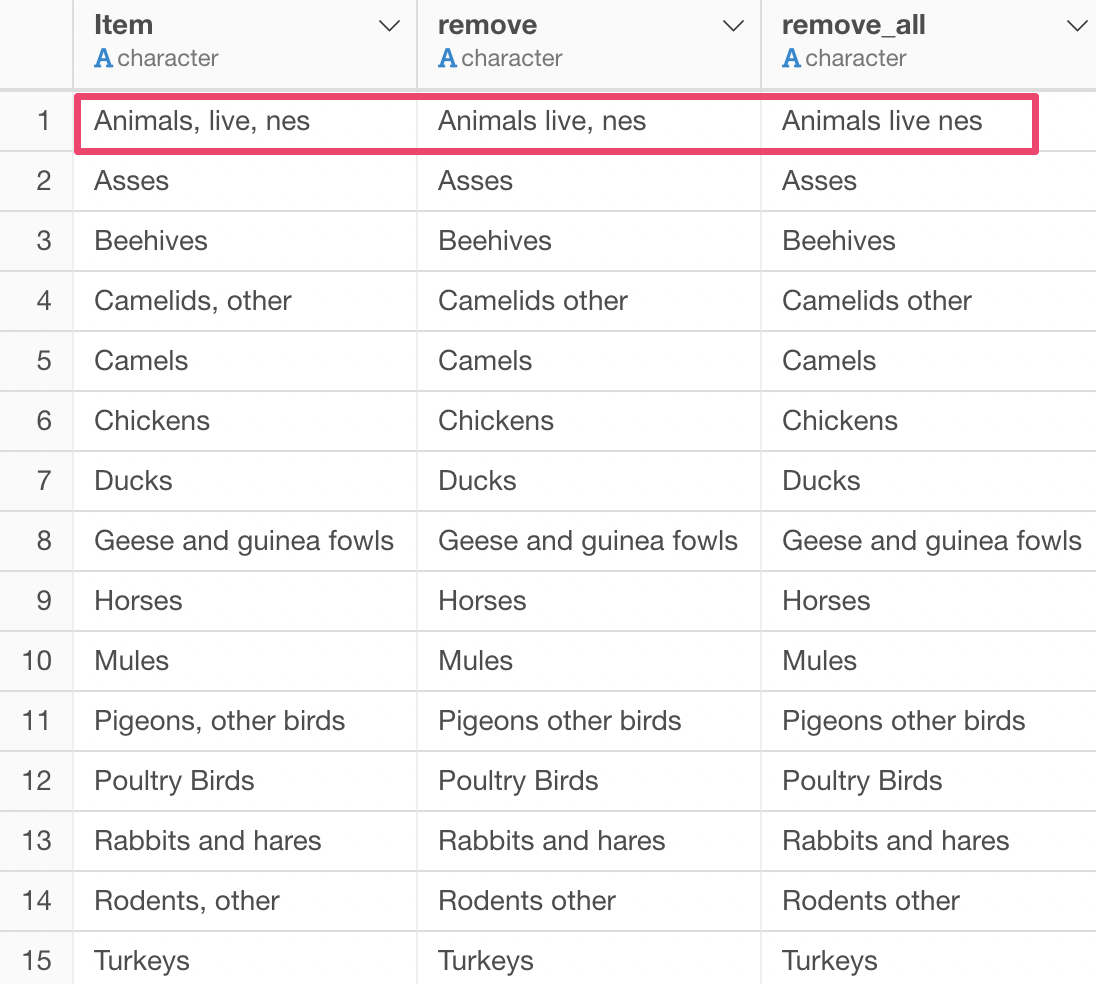This screenshot has height=984, width=1096.
Task: Click 'Rodents, other' in the Item column
Action: [x=187, y=901]
